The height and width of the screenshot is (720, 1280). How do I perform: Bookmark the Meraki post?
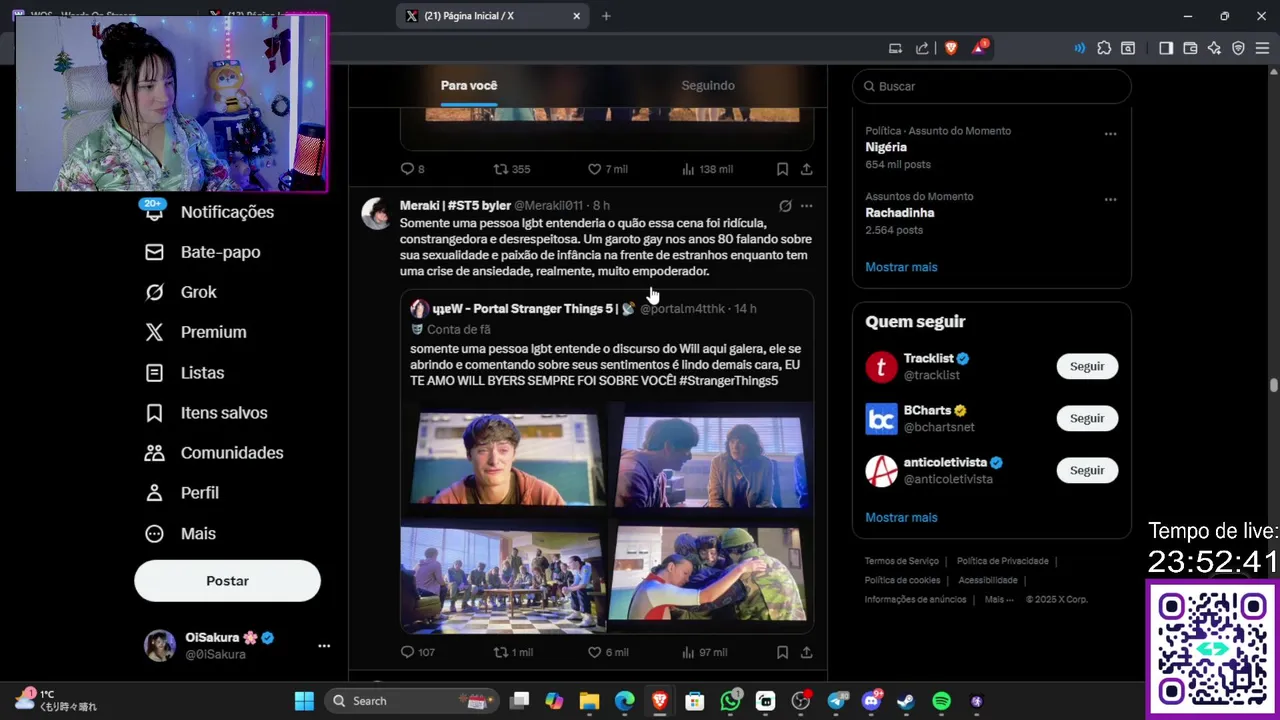782,652
